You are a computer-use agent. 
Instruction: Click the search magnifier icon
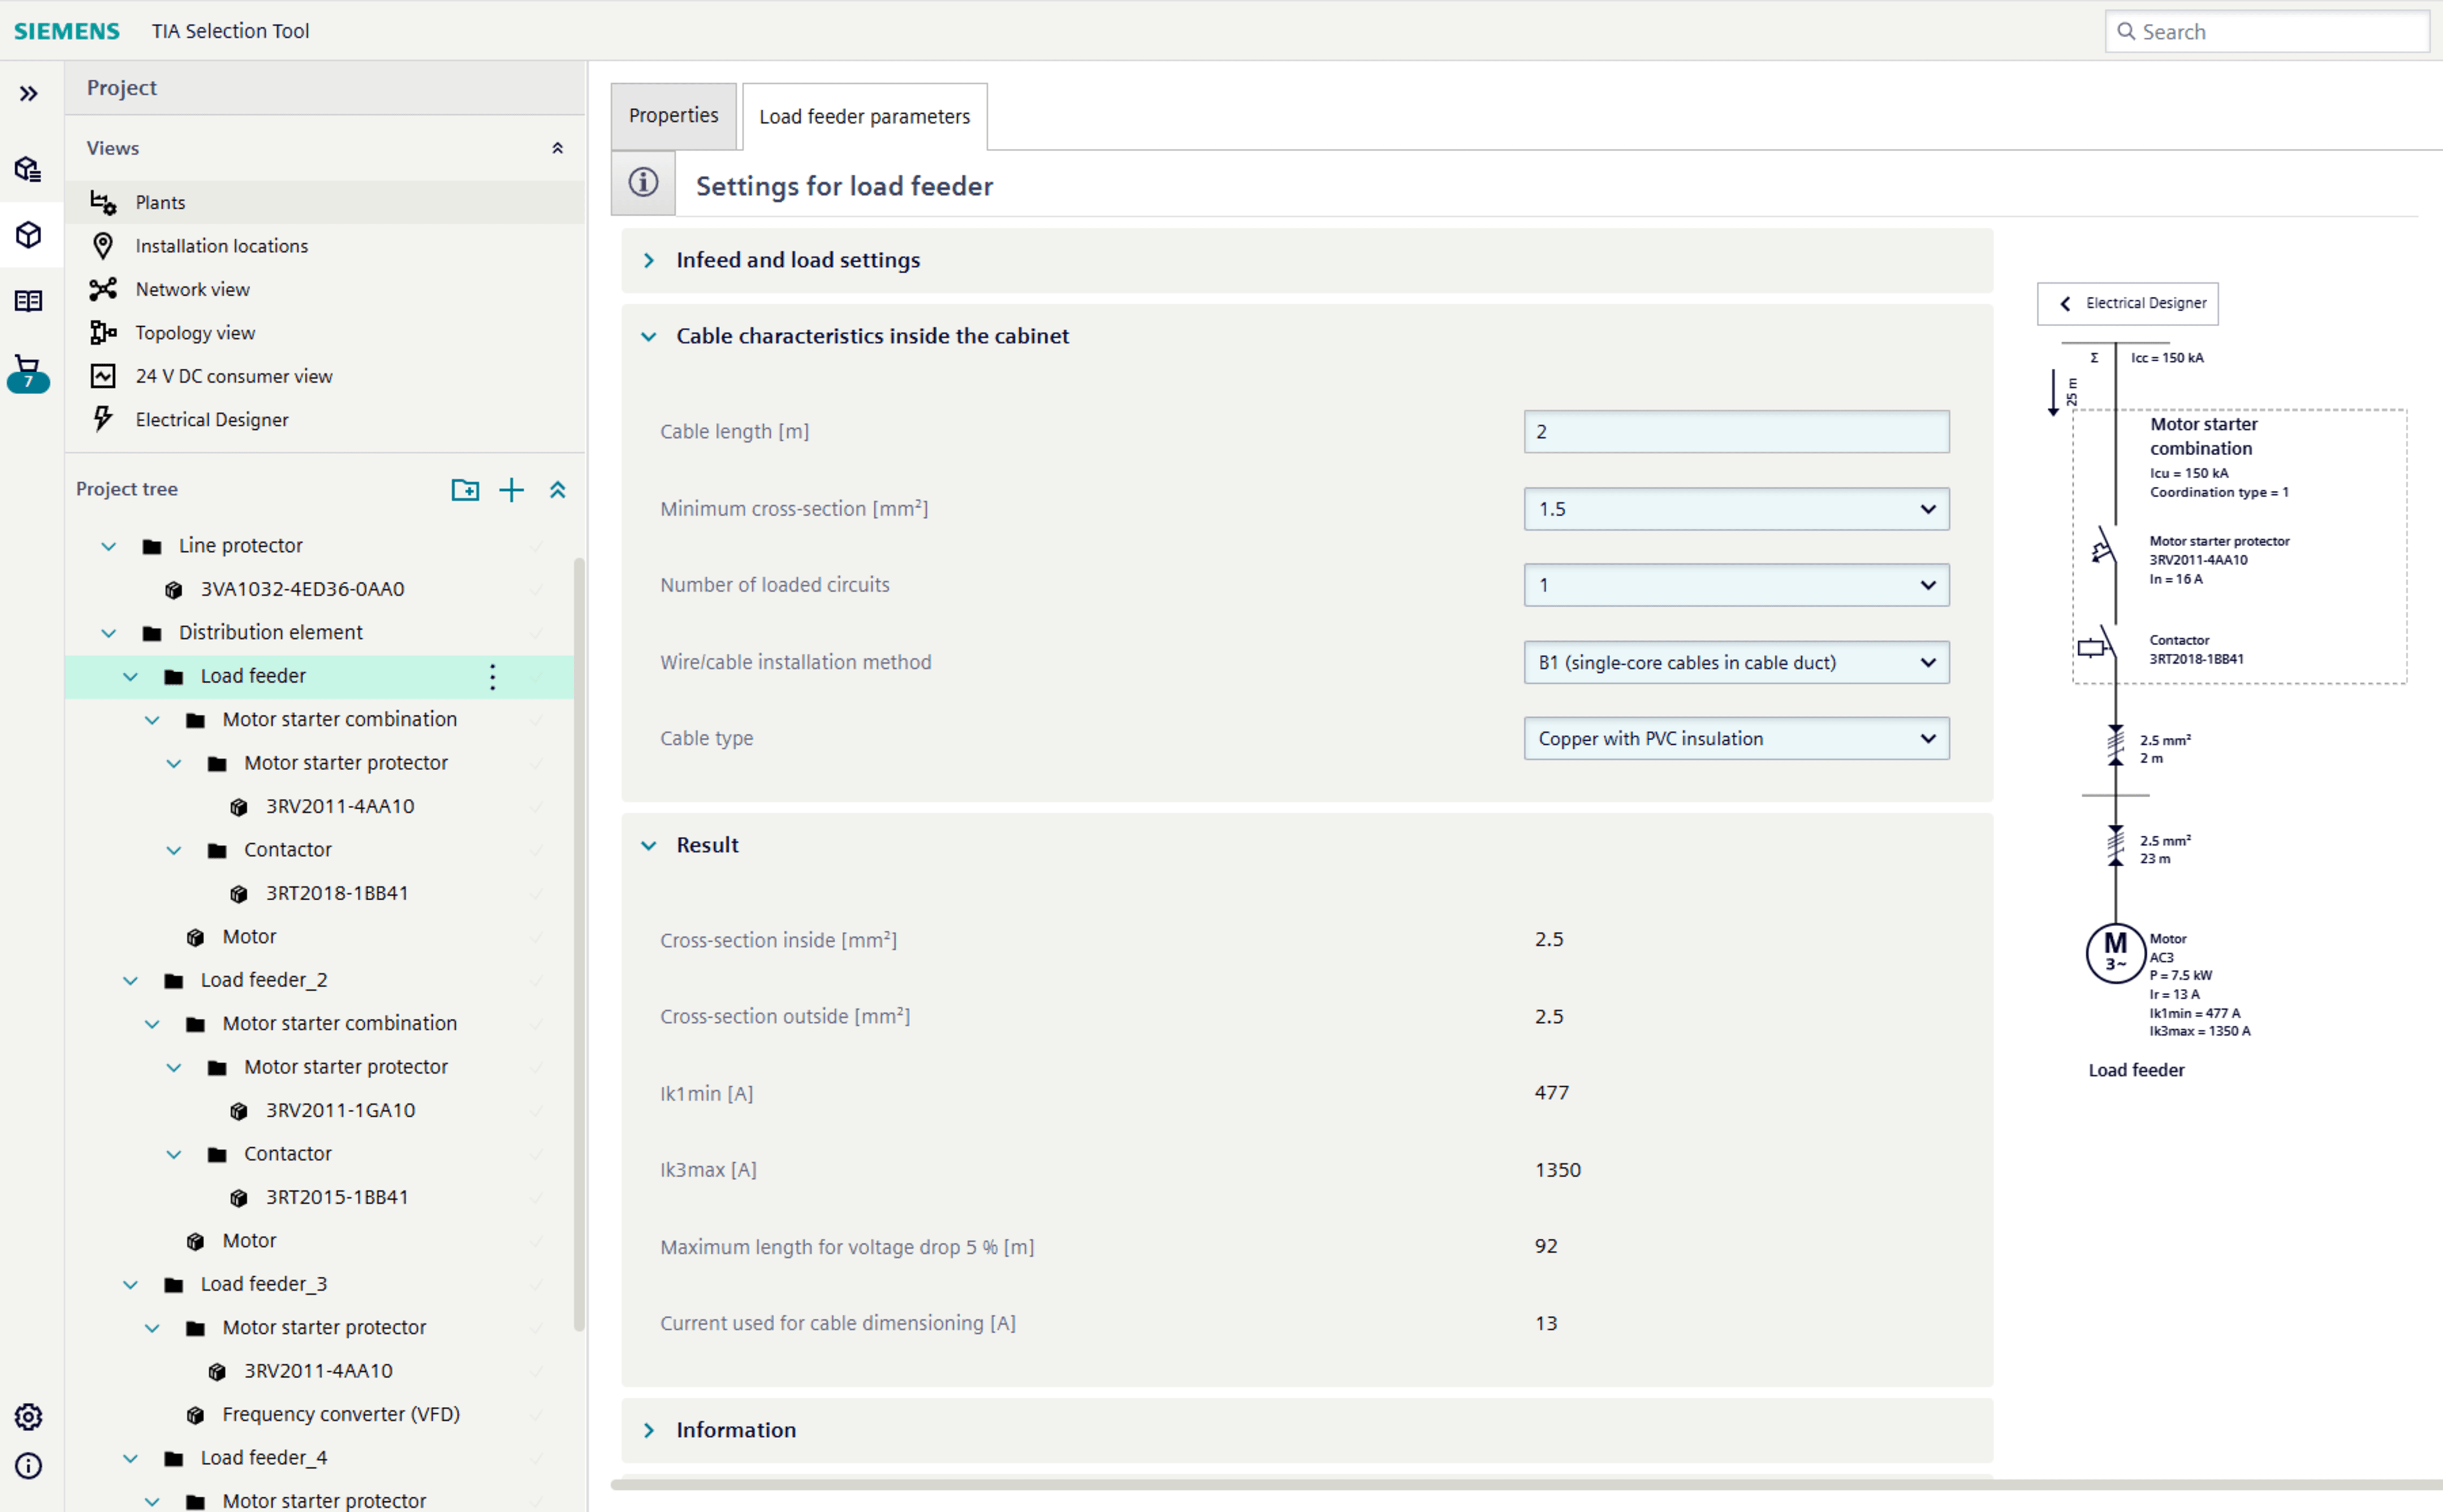coord(2126,31)
